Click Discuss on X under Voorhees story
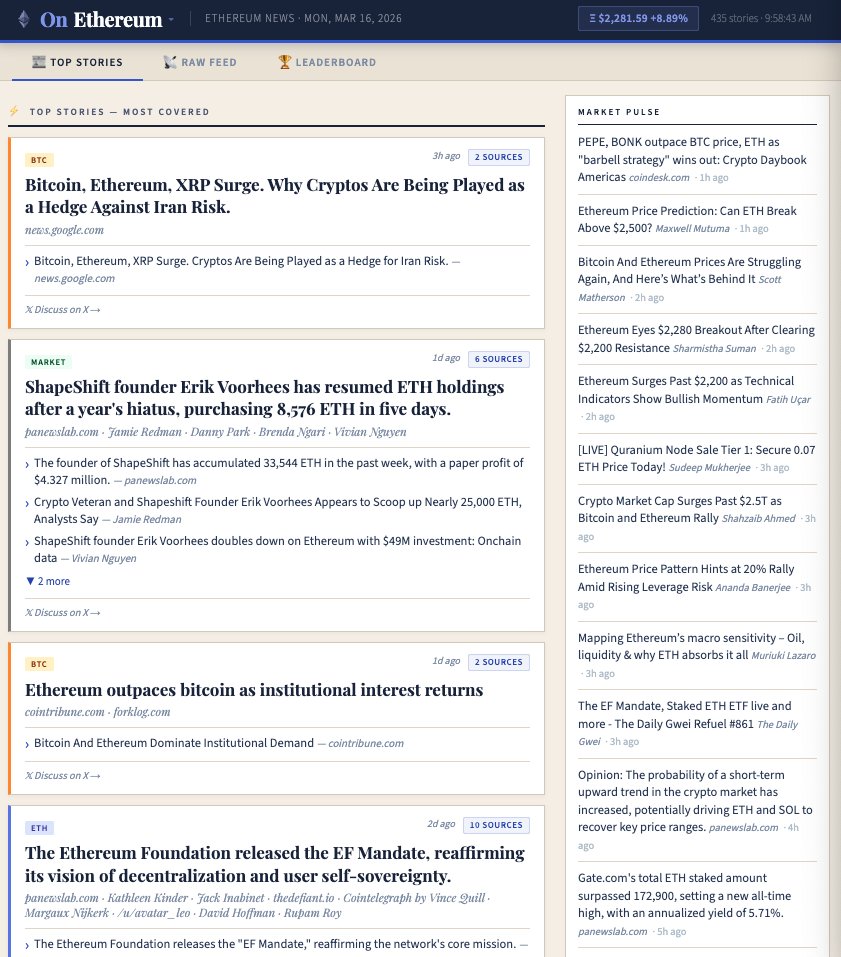841x957 pixels. pos(63,612)
